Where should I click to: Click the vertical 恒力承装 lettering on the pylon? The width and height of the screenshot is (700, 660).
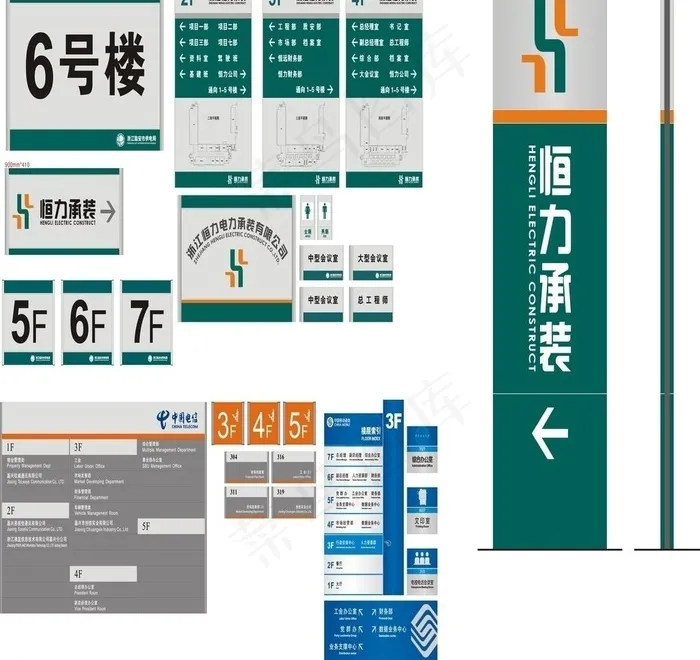tap(555, 259)
